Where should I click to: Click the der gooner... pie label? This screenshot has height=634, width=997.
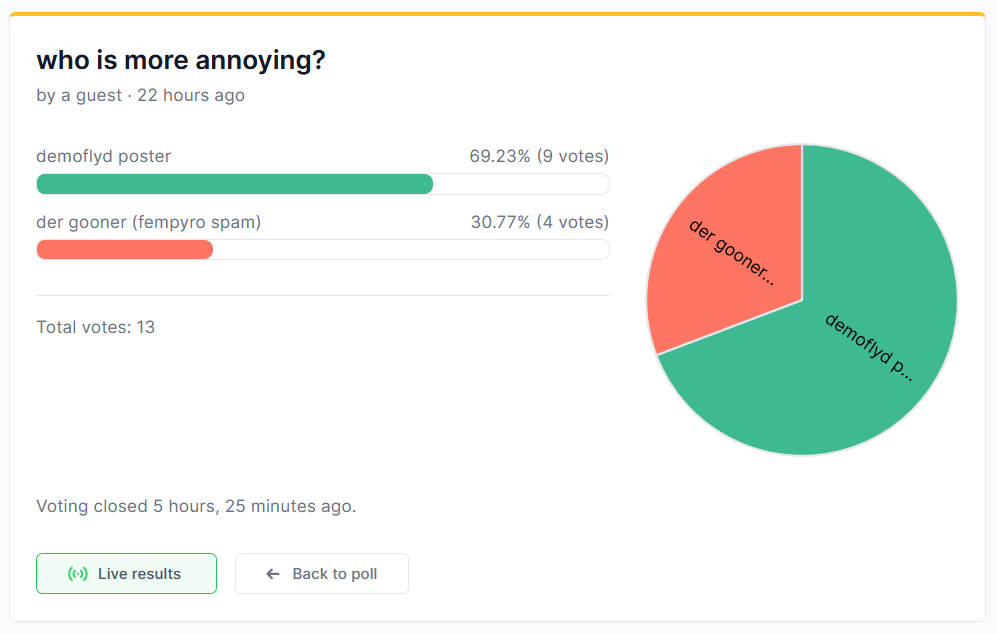[732, 252]
